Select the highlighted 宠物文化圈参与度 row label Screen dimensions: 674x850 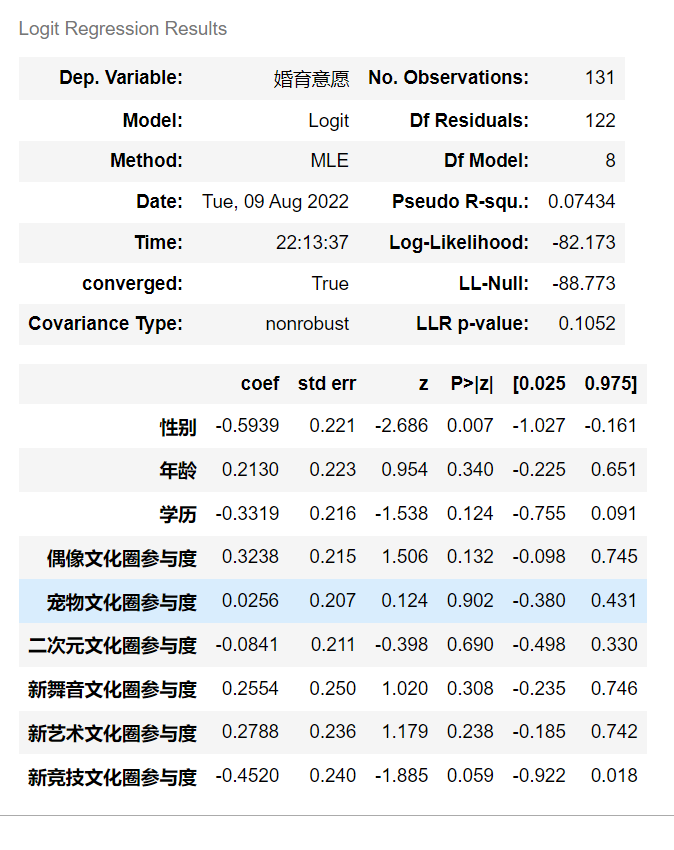click(x=121, y=602)
